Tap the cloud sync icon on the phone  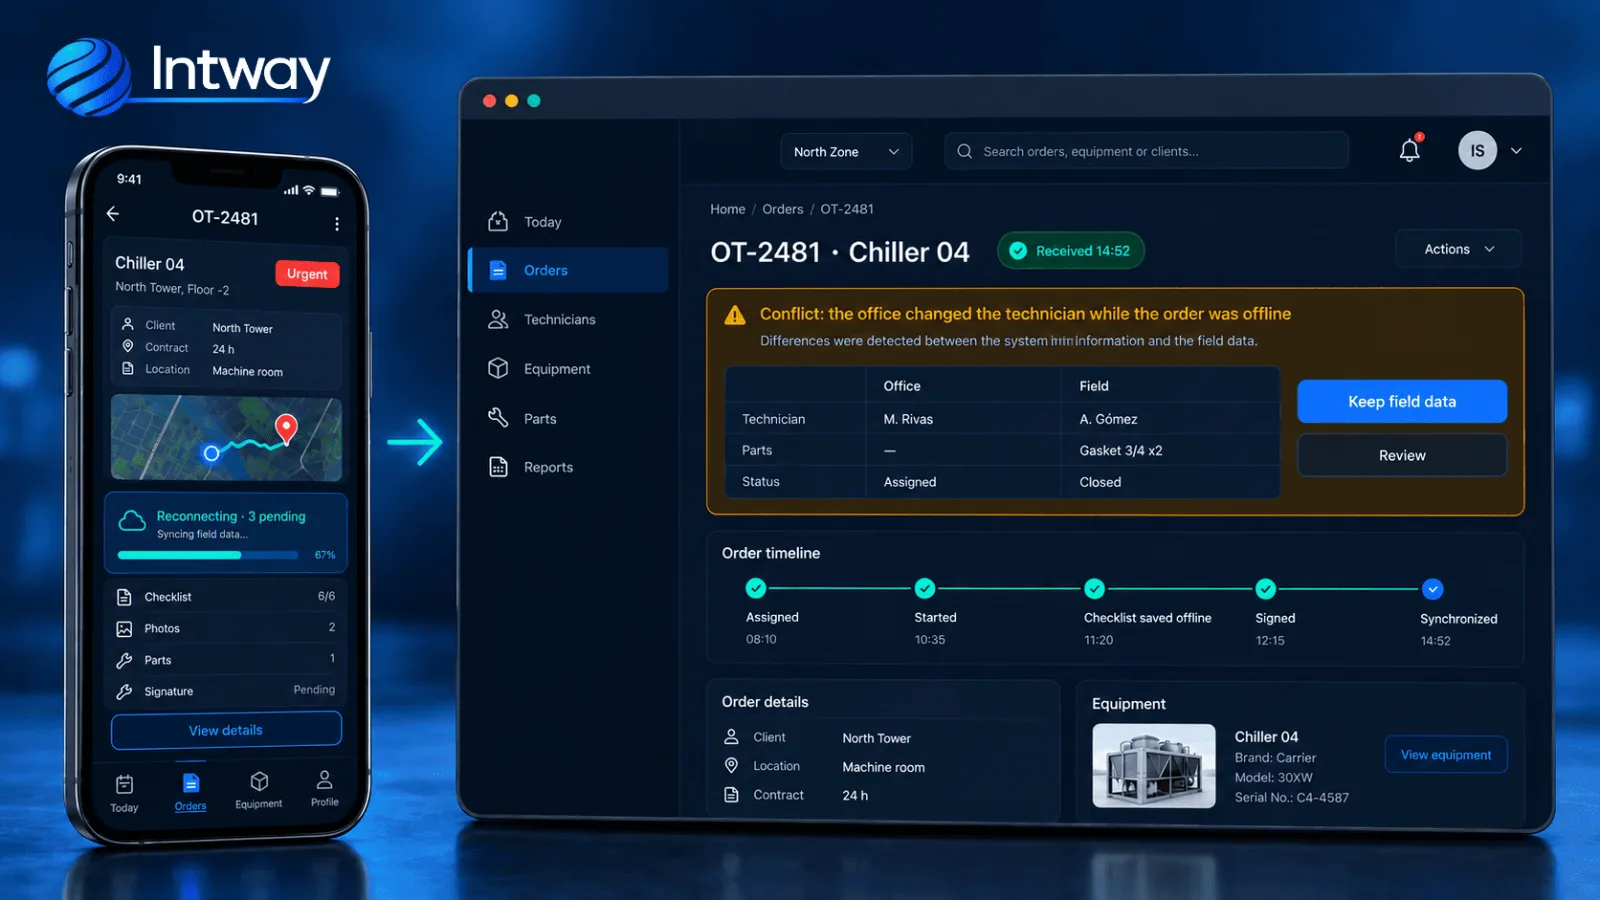coord(132,520)
